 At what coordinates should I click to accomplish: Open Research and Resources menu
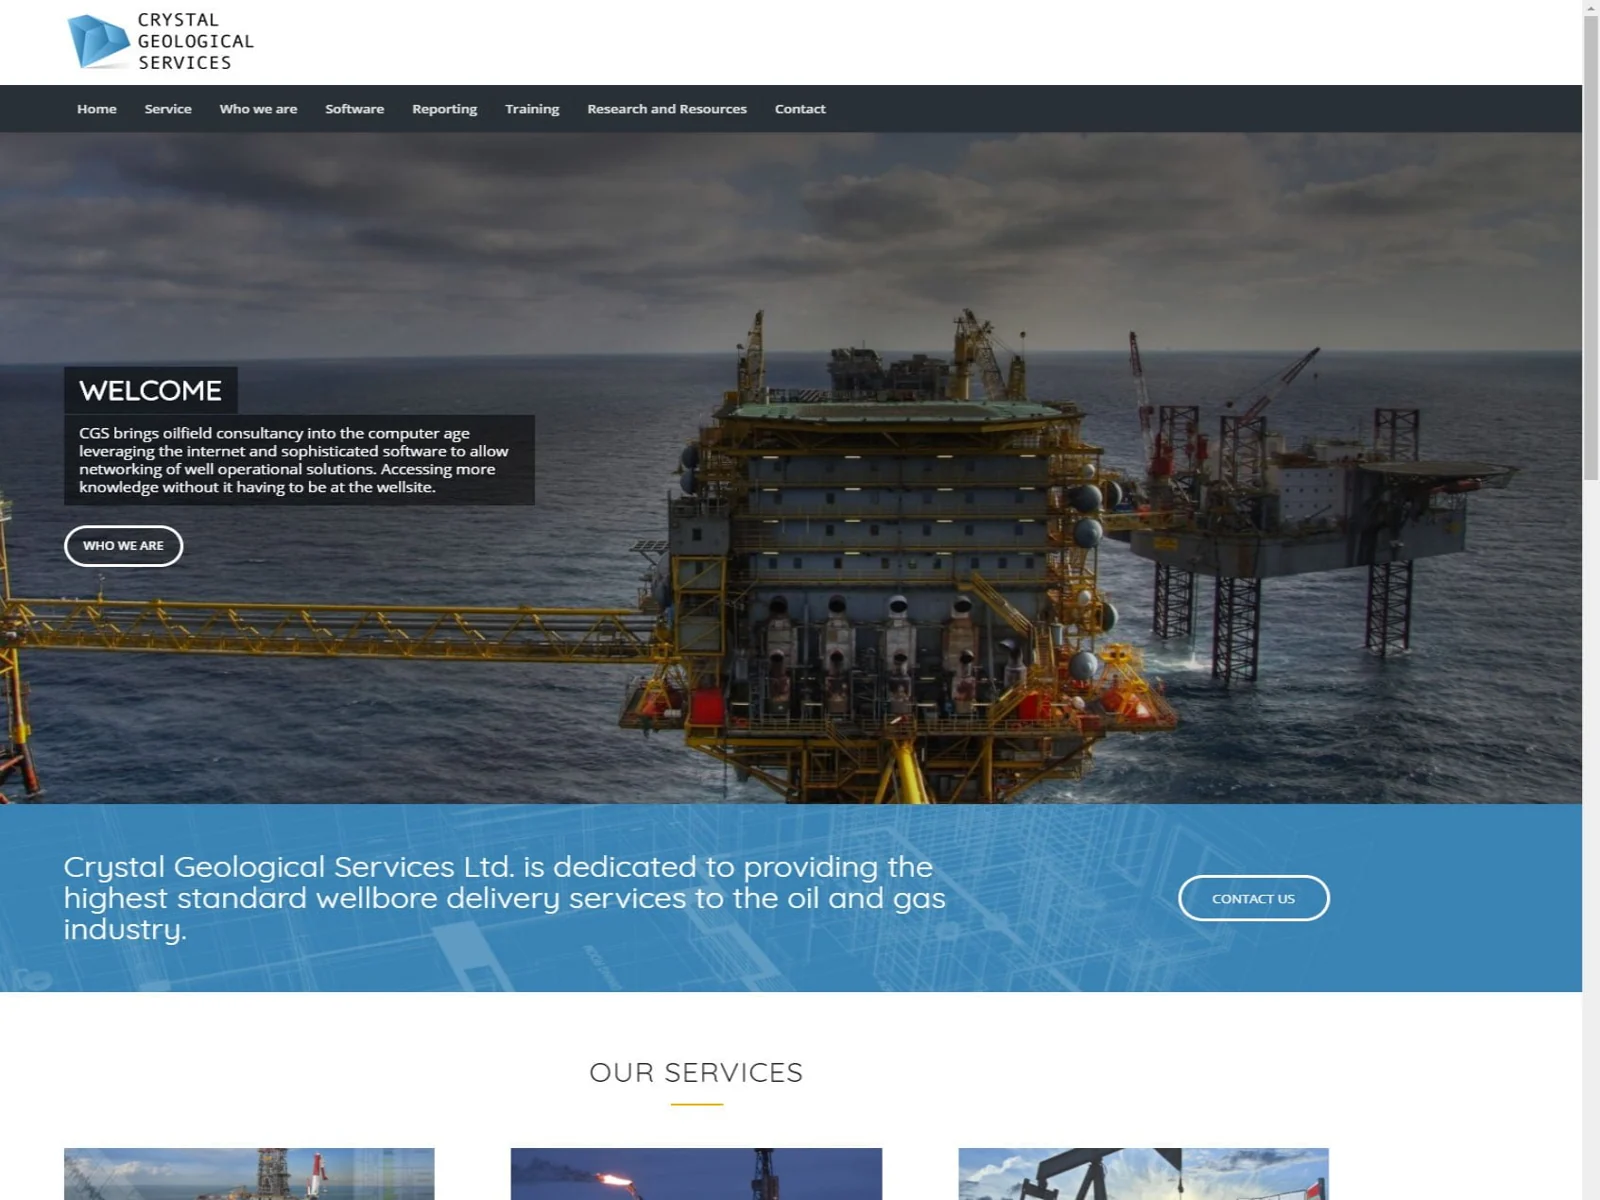(x=667, y=109)
